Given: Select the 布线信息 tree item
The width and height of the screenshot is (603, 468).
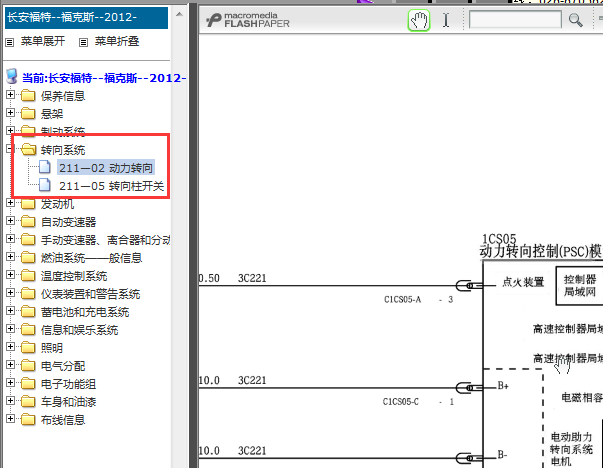Looking at the screenshot, I should pyautogui.click(x=63, y=420).
